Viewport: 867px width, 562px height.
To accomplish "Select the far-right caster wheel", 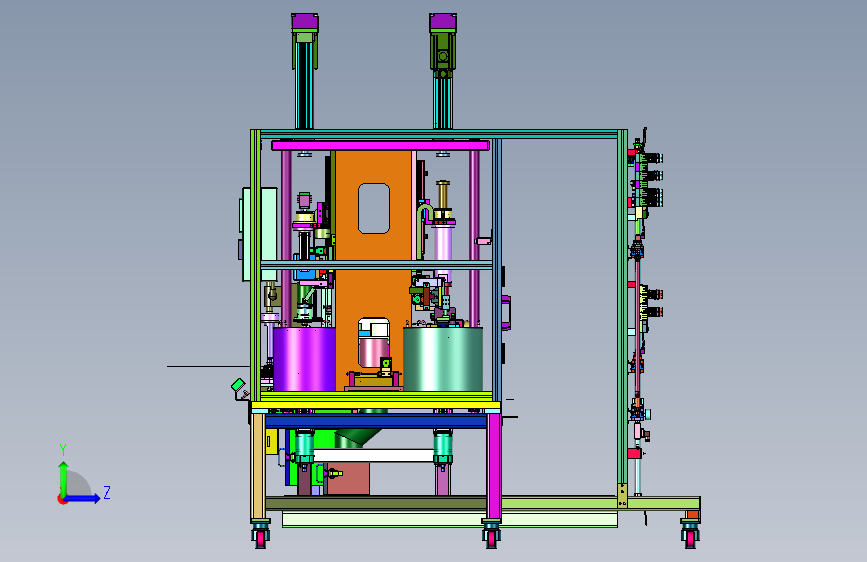I will click(690, 535).
